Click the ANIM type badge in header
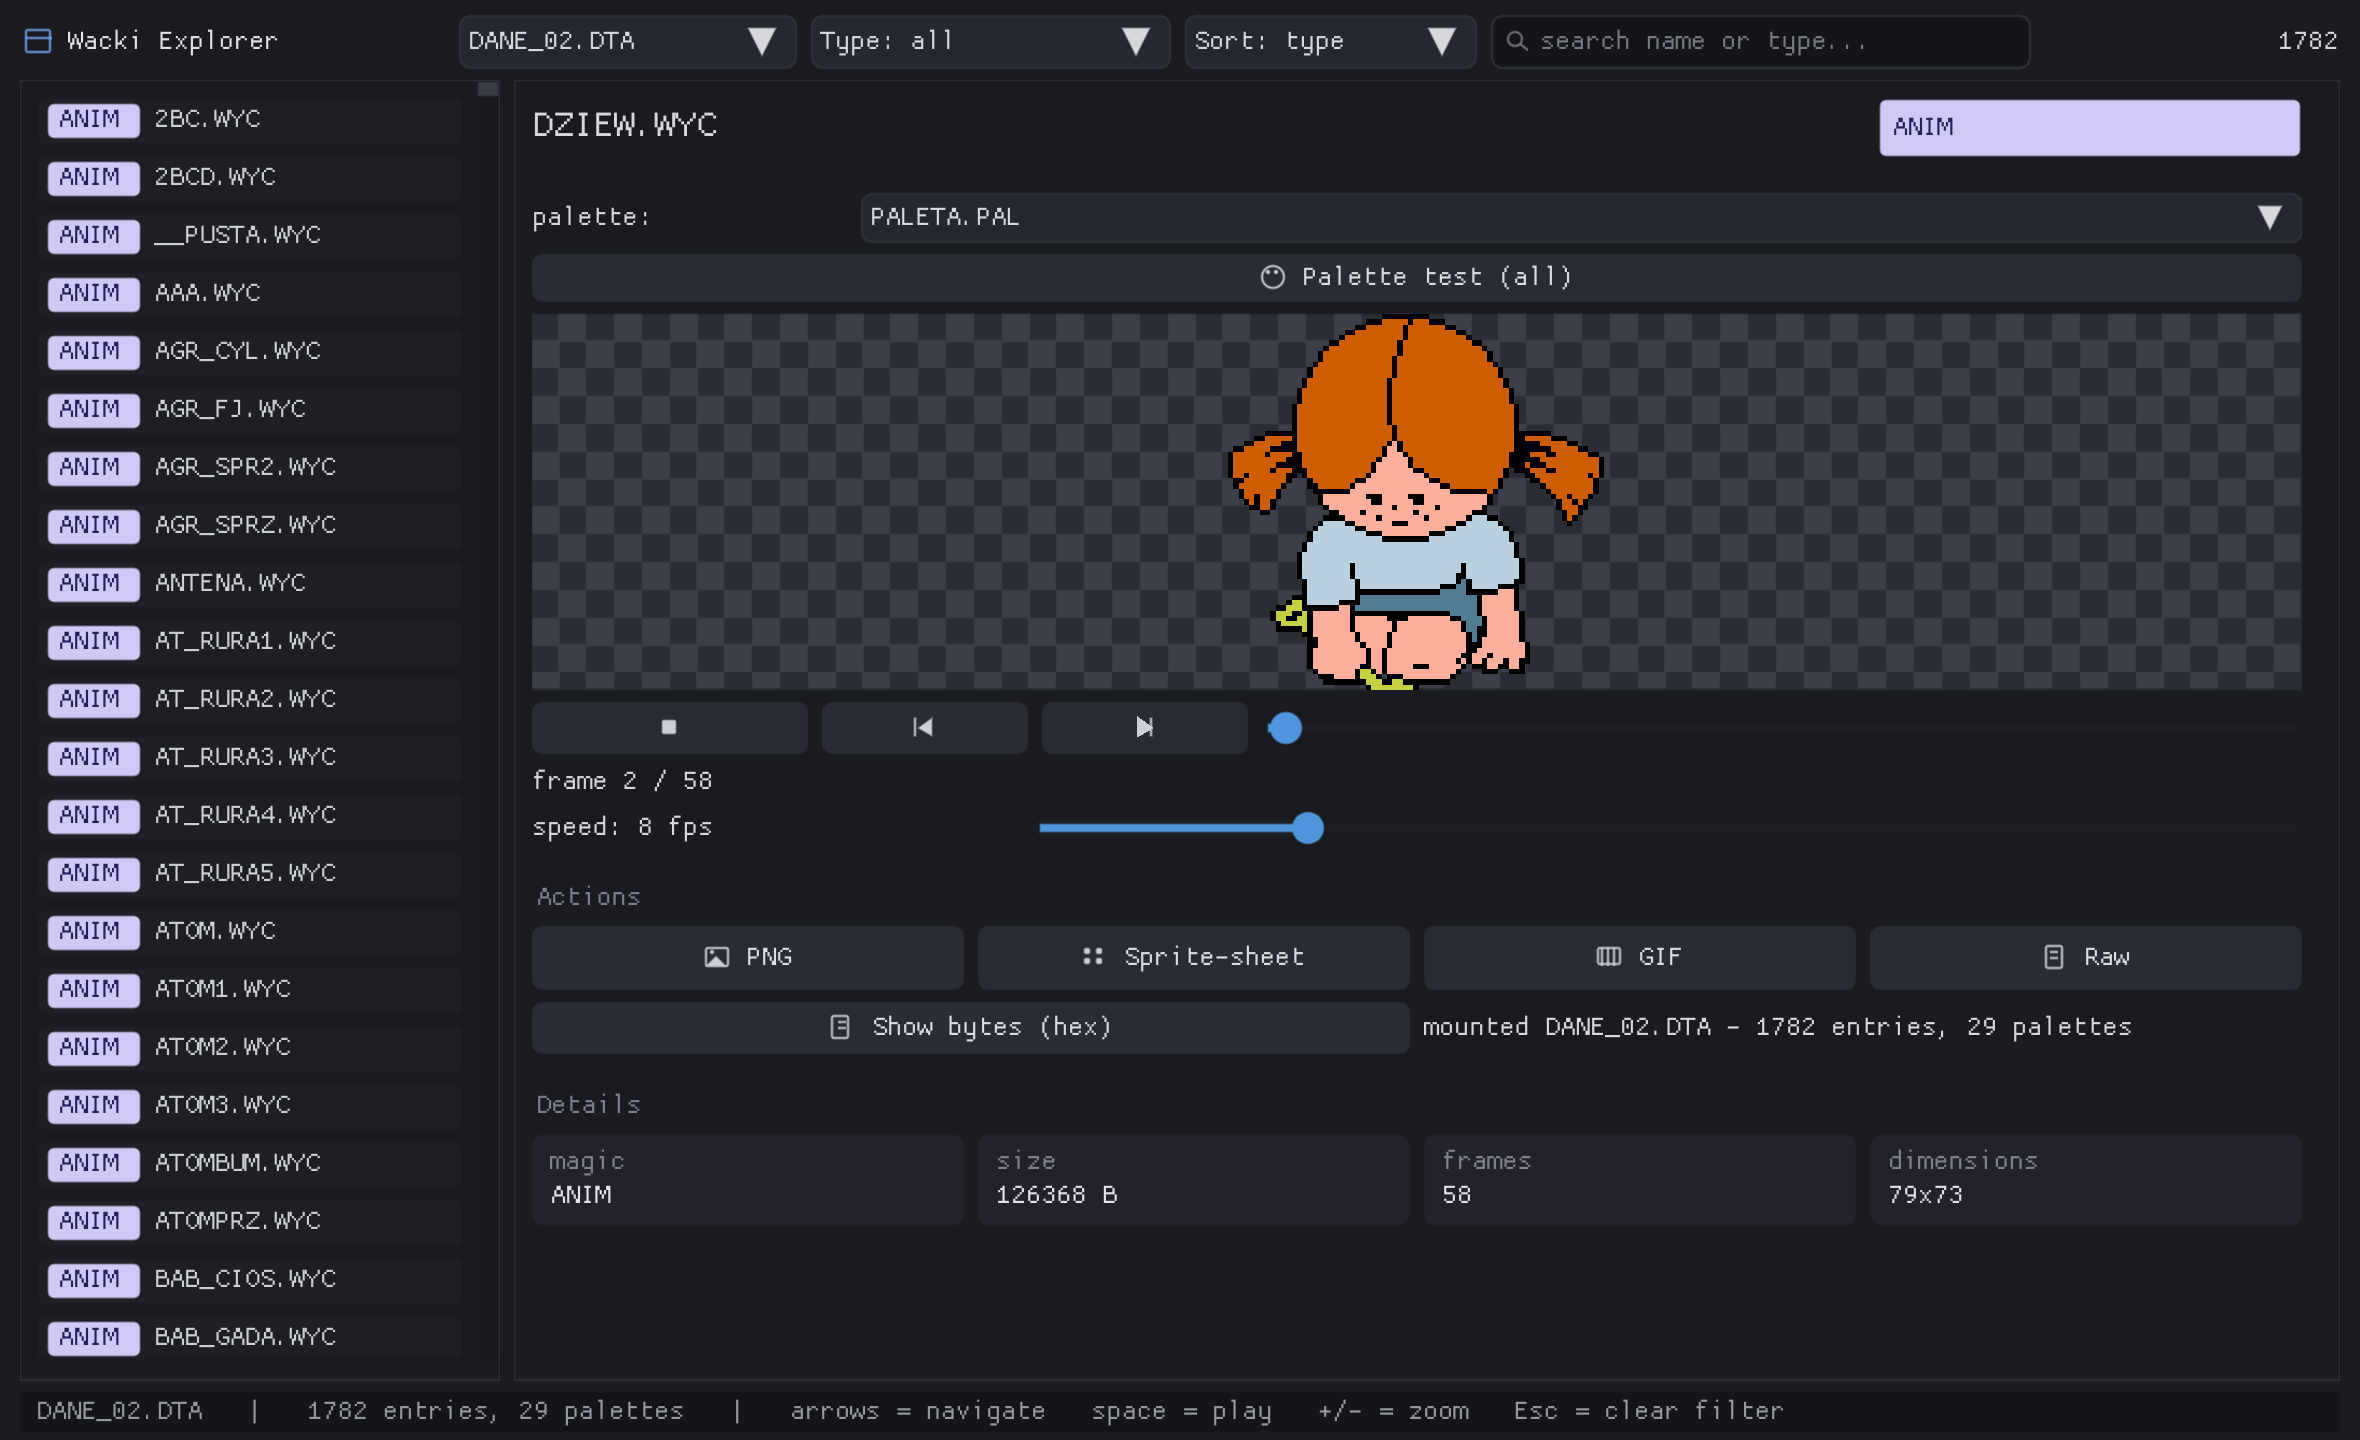Screen dimensions: 2360x1440 click(x=2089, y=127)
